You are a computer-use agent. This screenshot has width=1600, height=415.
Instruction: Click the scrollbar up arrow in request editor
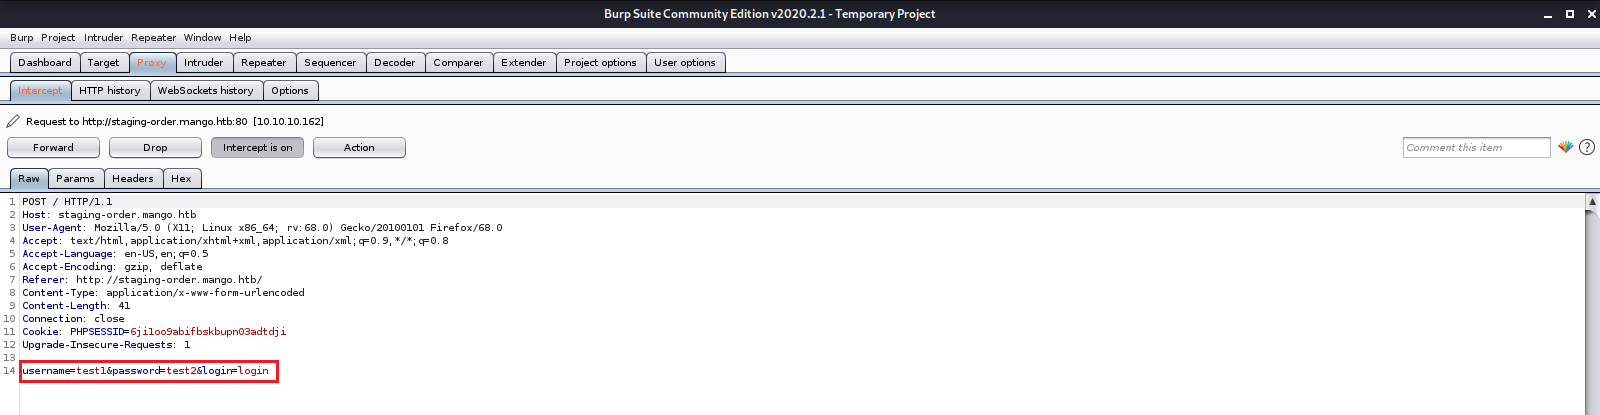(1592, 201)
